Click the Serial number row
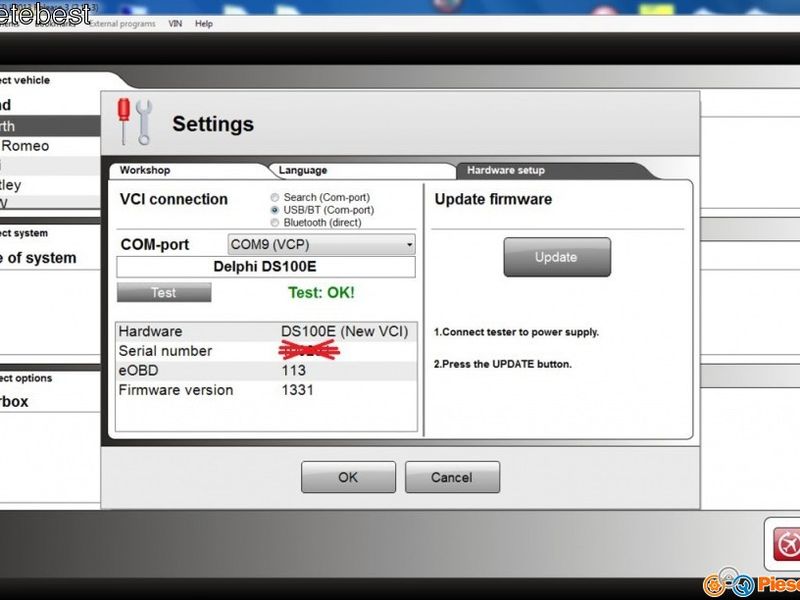The height and width of the screenshot is (600, 800). click(266, 351)
